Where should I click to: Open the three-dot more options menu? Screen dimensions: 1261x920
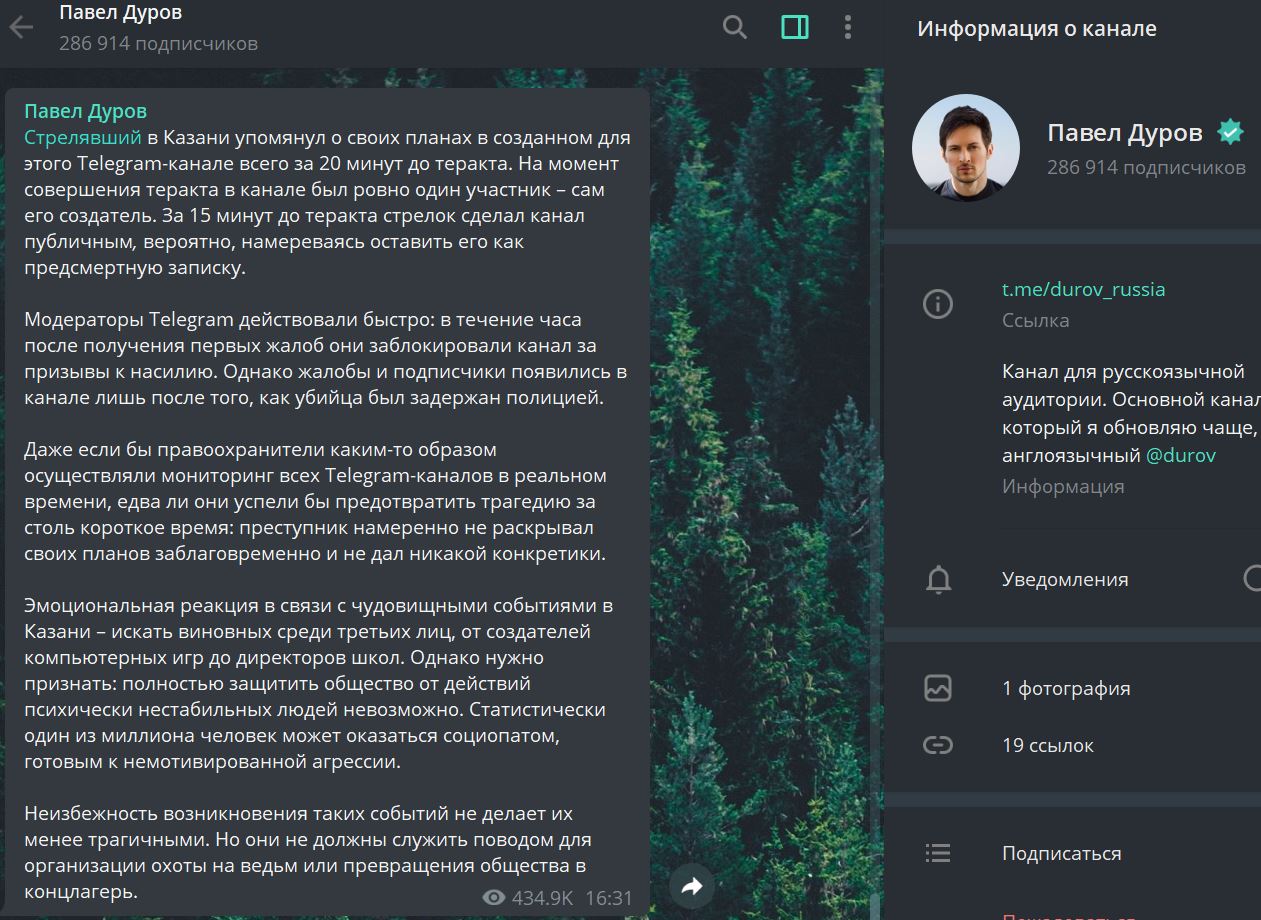848,27
